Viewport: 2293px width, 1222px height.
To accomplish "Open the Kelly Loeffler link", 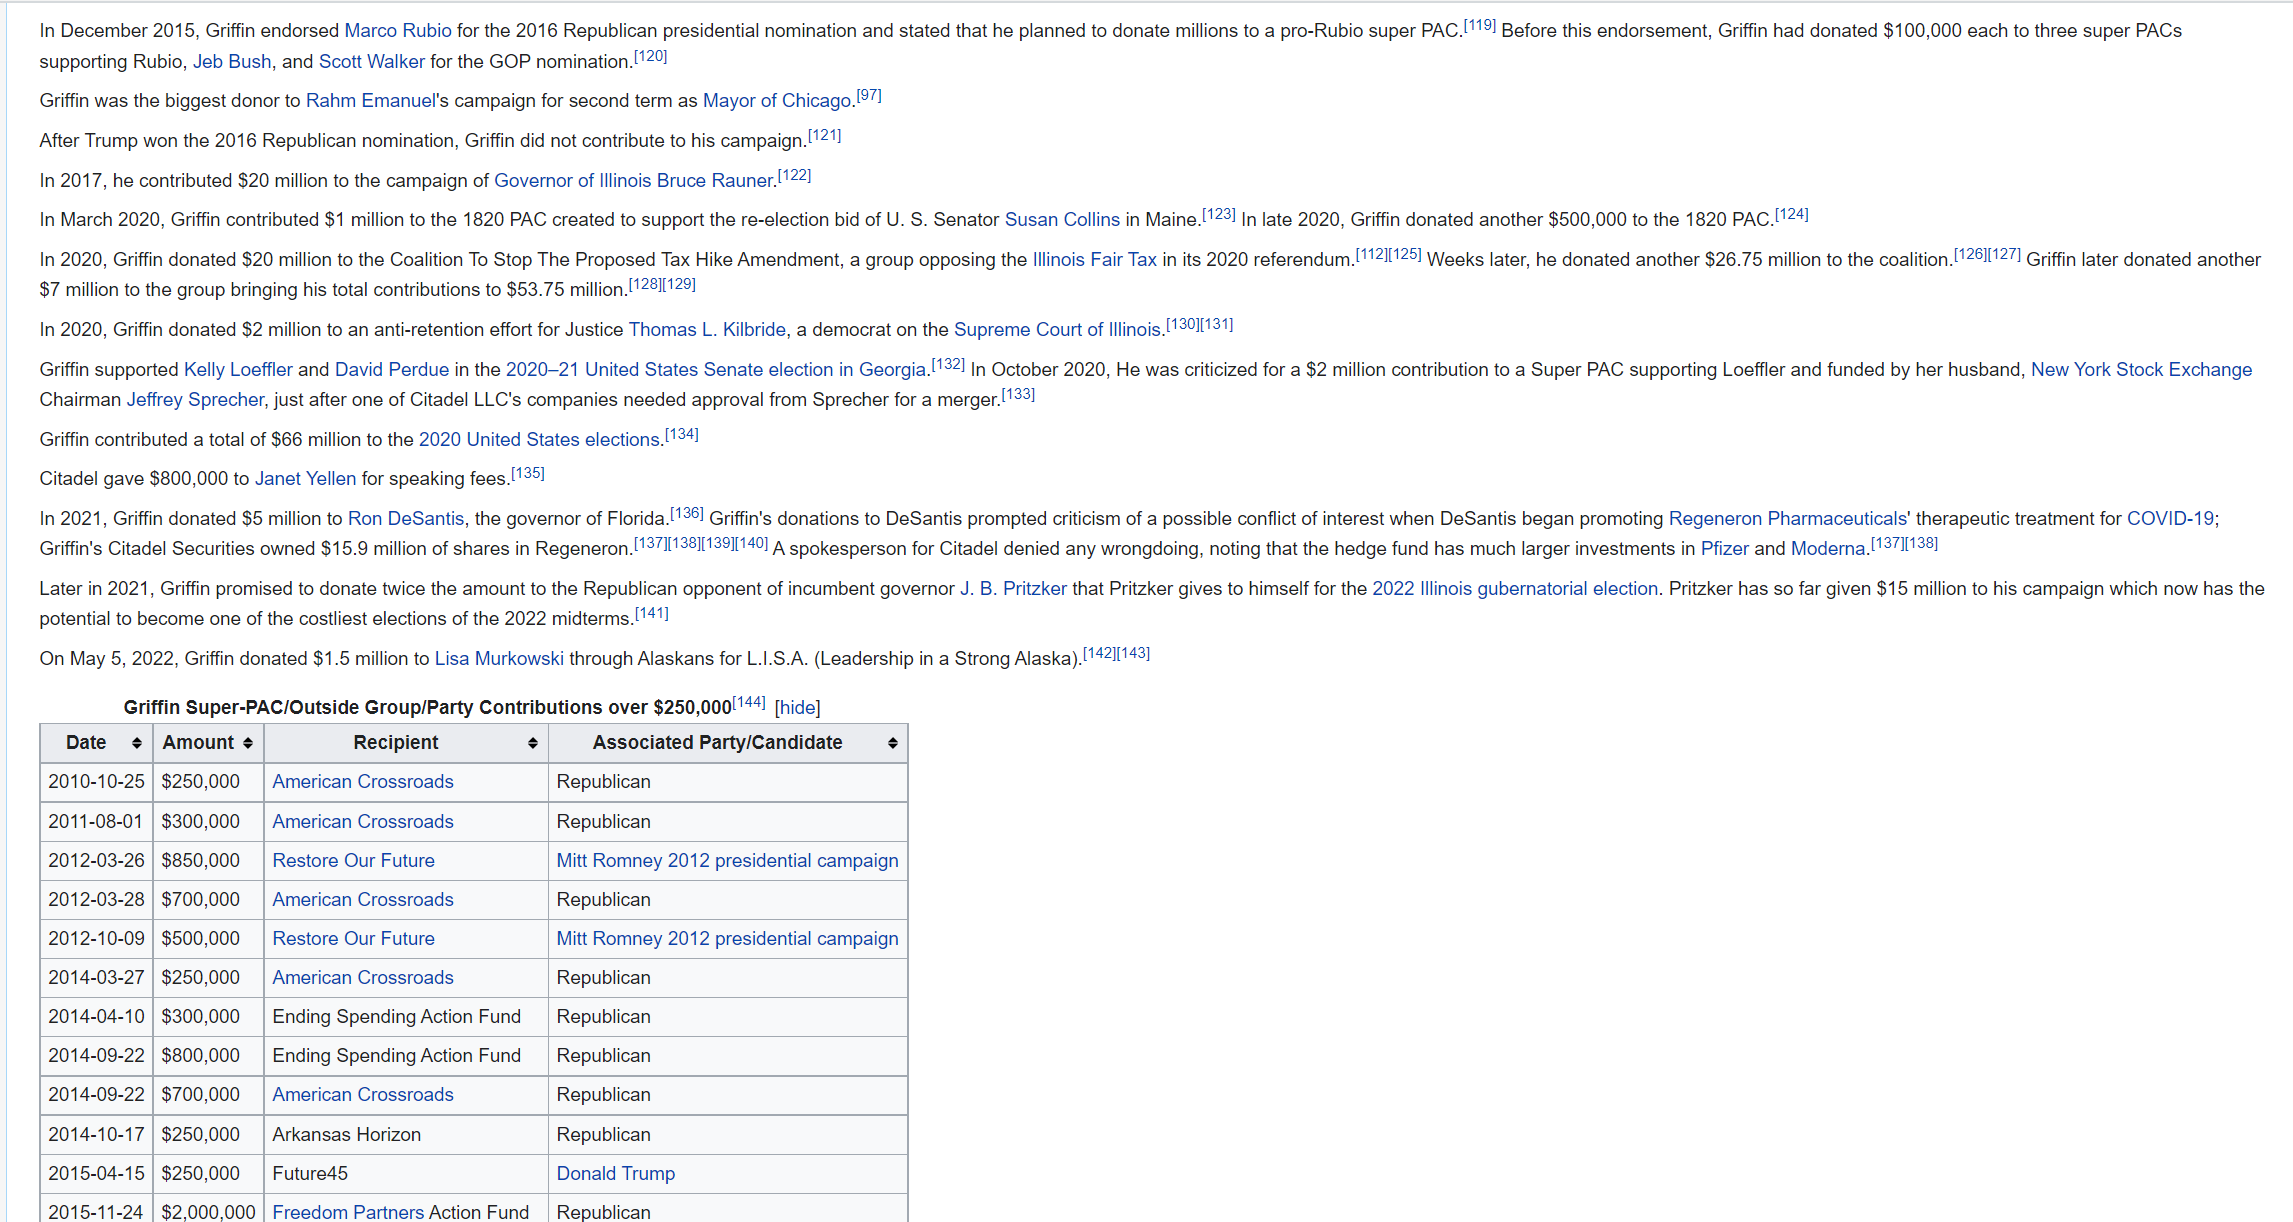I will point(238,370).
